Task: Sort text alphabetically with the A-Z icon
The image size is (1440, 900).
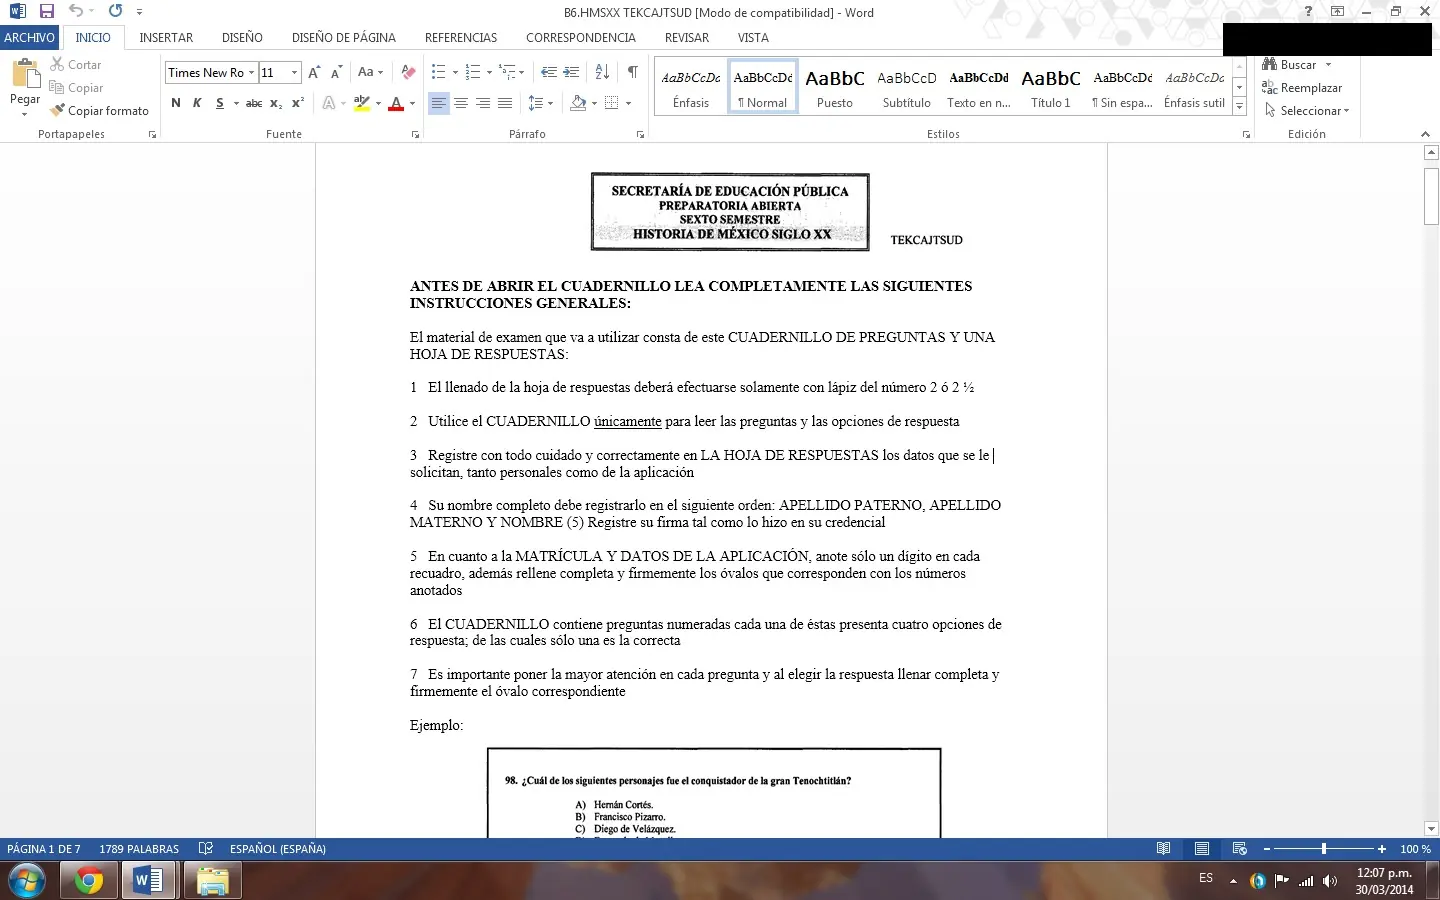Action: (602, 72)
